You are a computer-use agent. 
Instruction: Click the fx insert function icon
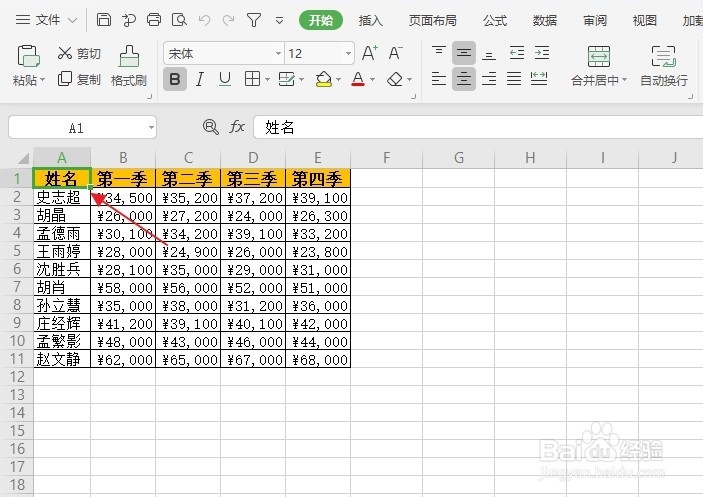coord(237,127)
